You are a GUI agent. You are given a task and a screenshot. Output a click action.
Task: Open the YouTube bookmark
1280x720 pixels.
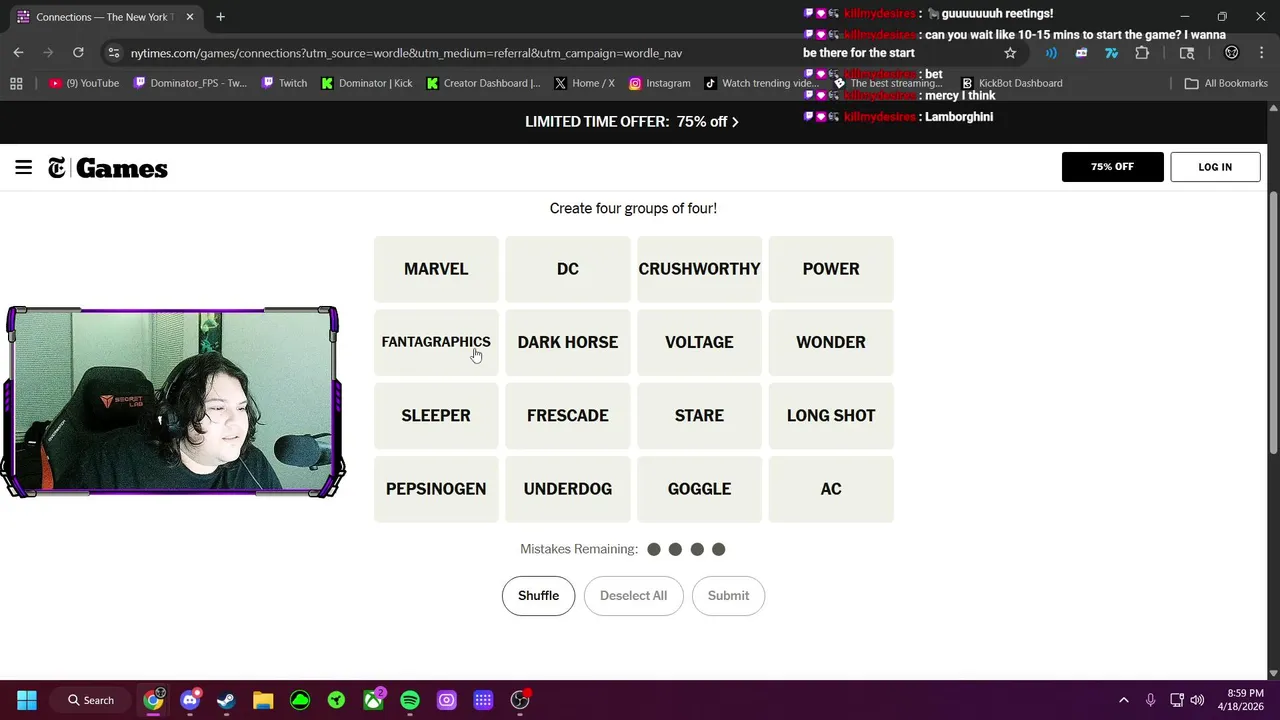pyautogui.click(x=84, y=83)
